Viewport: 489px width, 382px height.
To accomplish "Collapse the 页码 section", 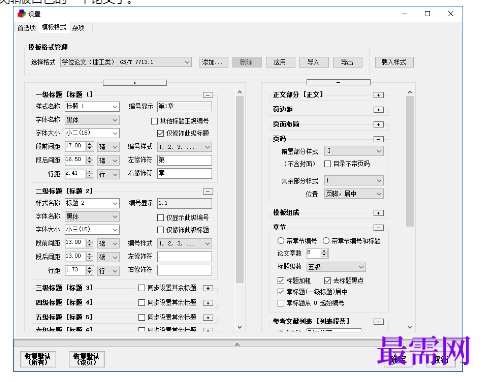I will 378,139.
